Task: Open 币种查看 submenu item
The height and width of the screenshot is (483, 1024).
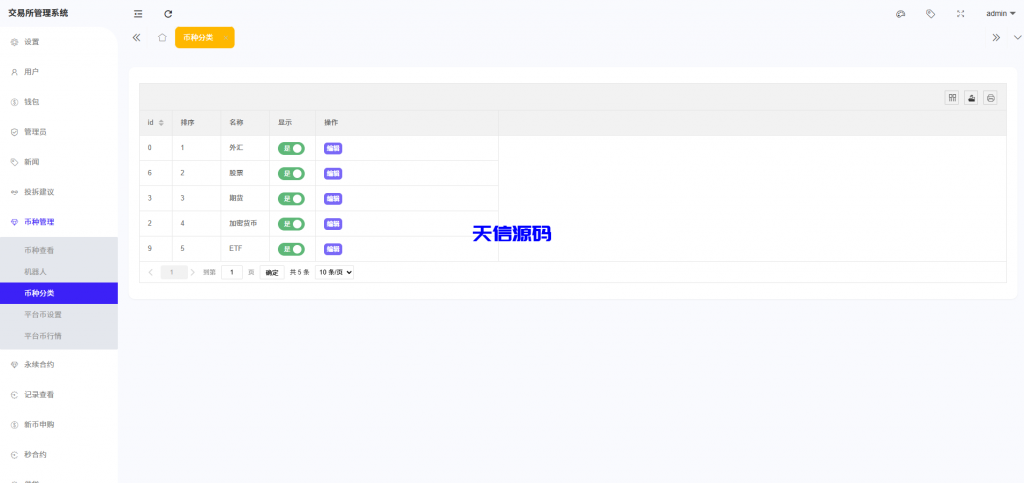Action: [x=59, y=251]
